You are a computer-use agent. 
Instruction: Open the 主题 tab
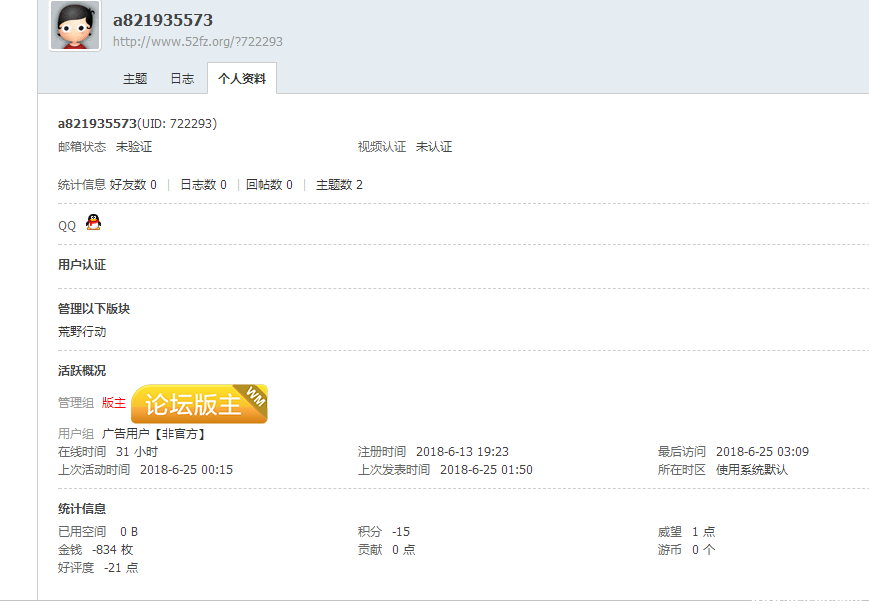pos(135,78)
